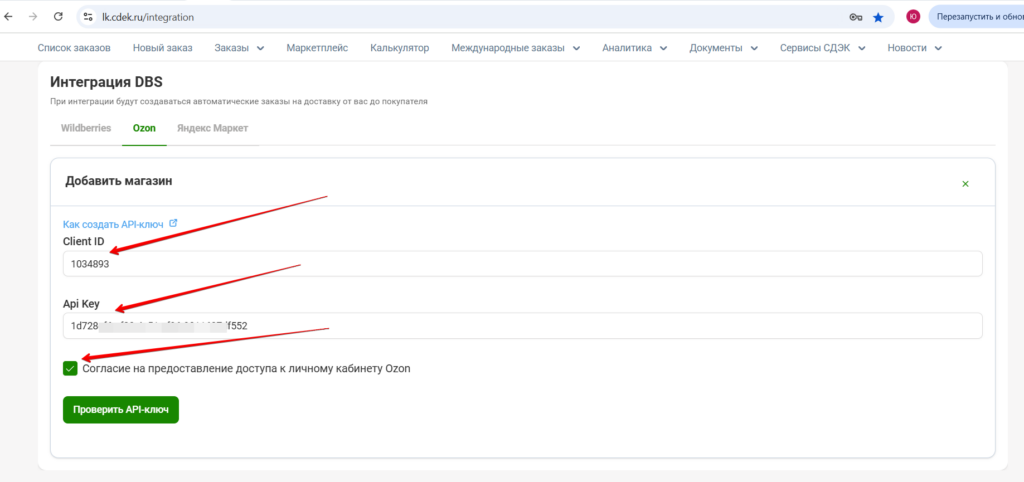The height and width of the screenshot is (482, 1024).
Task: Select the Ozon tab
Action: [x=144, y=128]
